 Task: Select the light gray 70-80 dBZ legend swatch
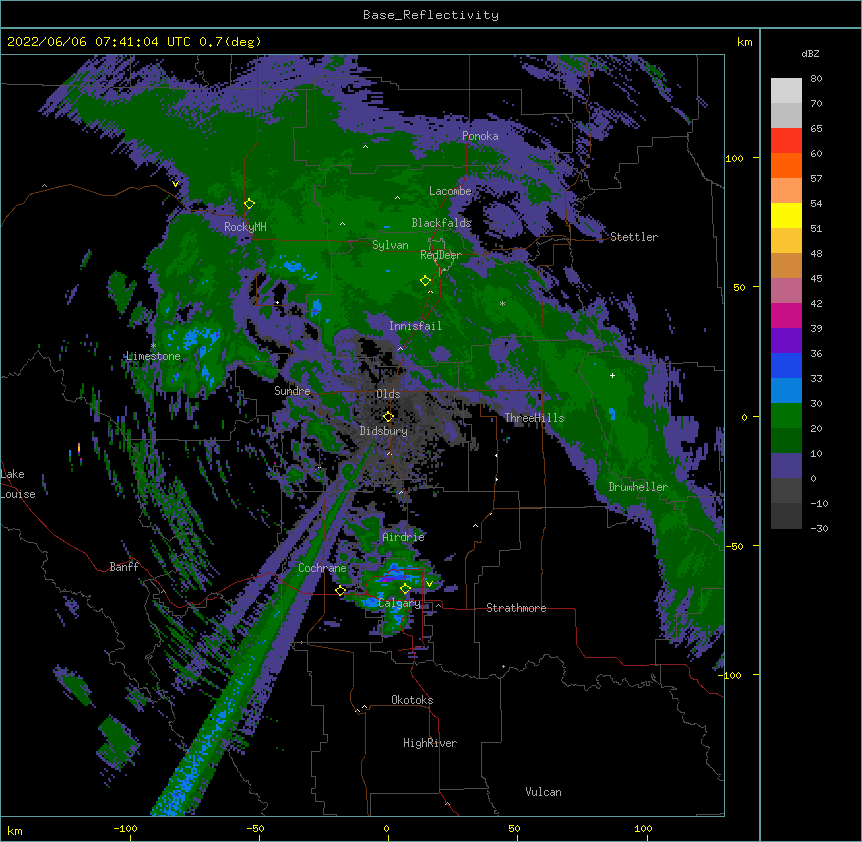786,91
